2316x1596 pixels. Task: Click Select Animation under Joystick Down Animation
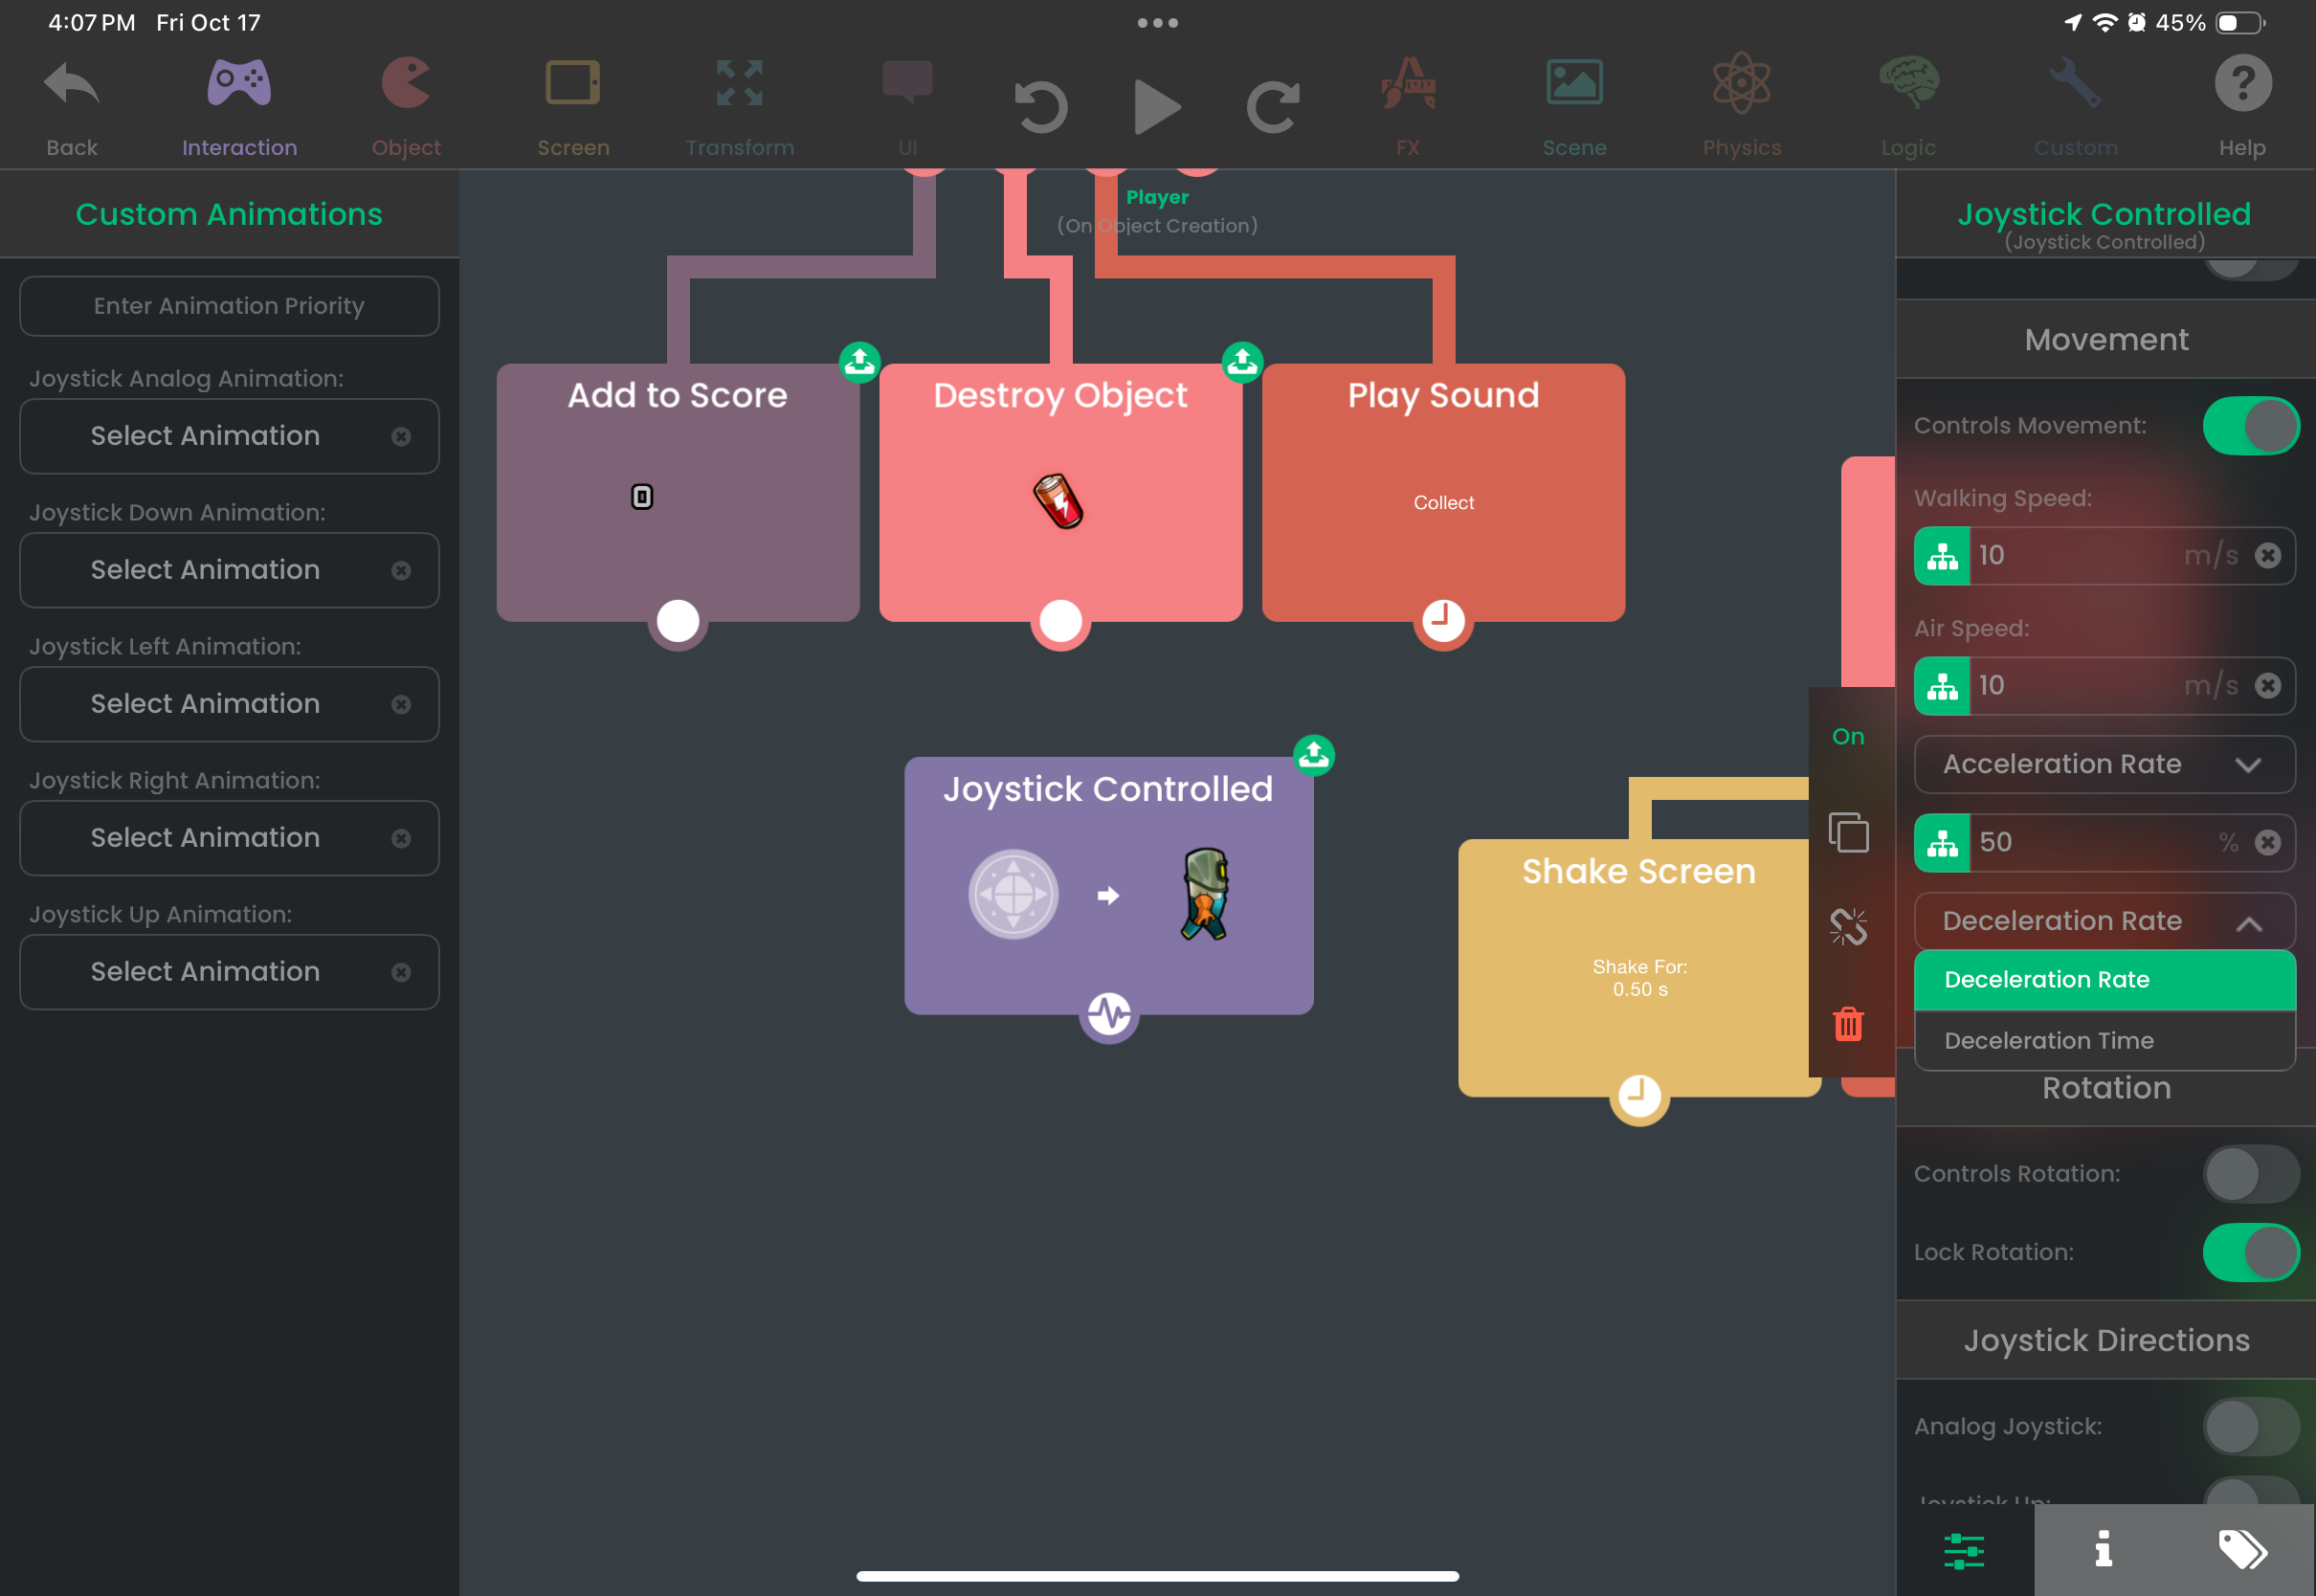[206, 570]
